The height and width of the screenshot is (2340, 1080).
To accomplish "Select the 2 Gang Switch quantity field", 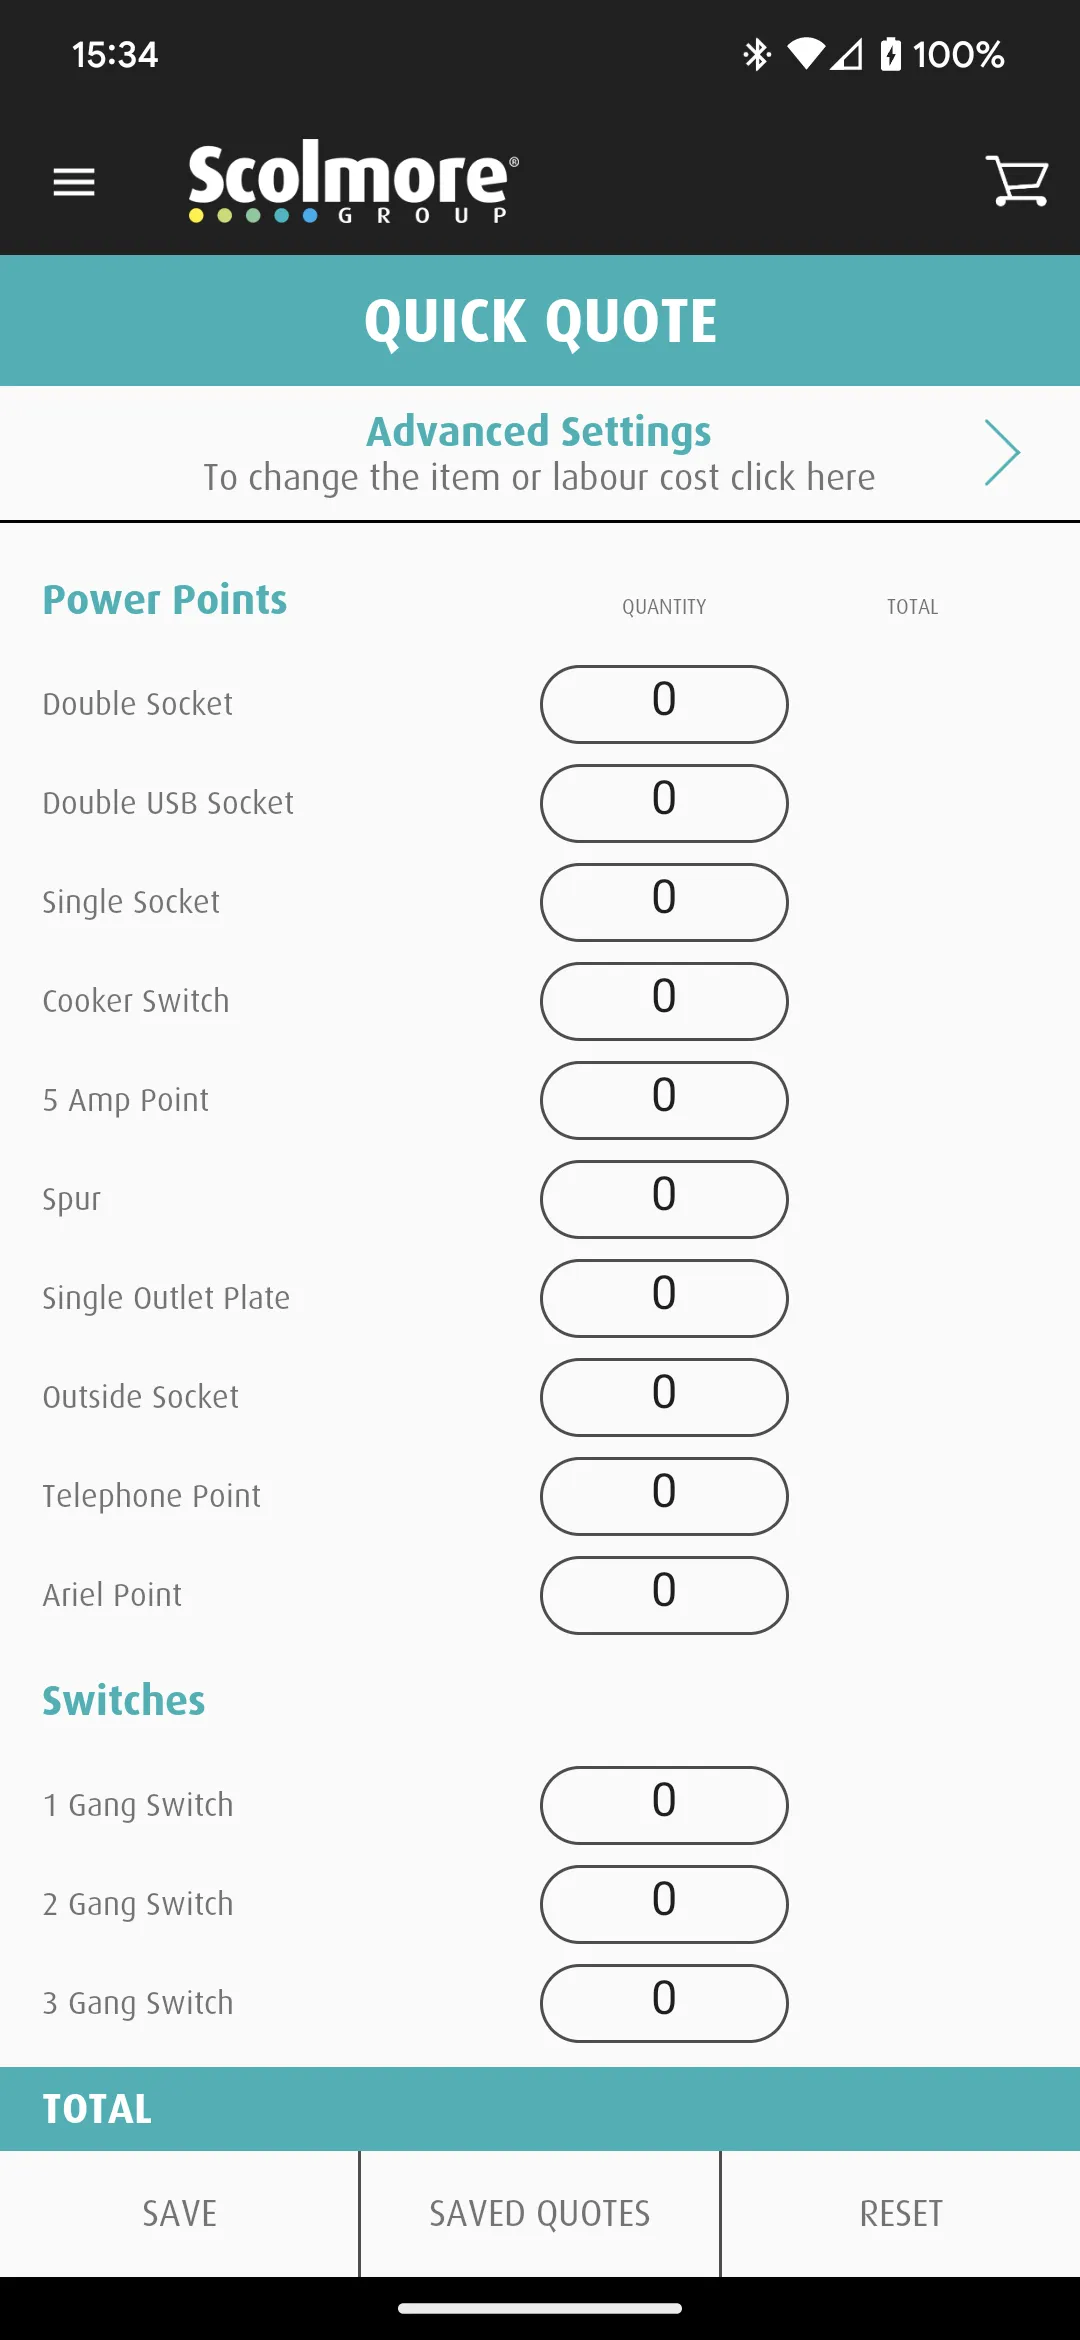I will click(x=664, y=1904).
